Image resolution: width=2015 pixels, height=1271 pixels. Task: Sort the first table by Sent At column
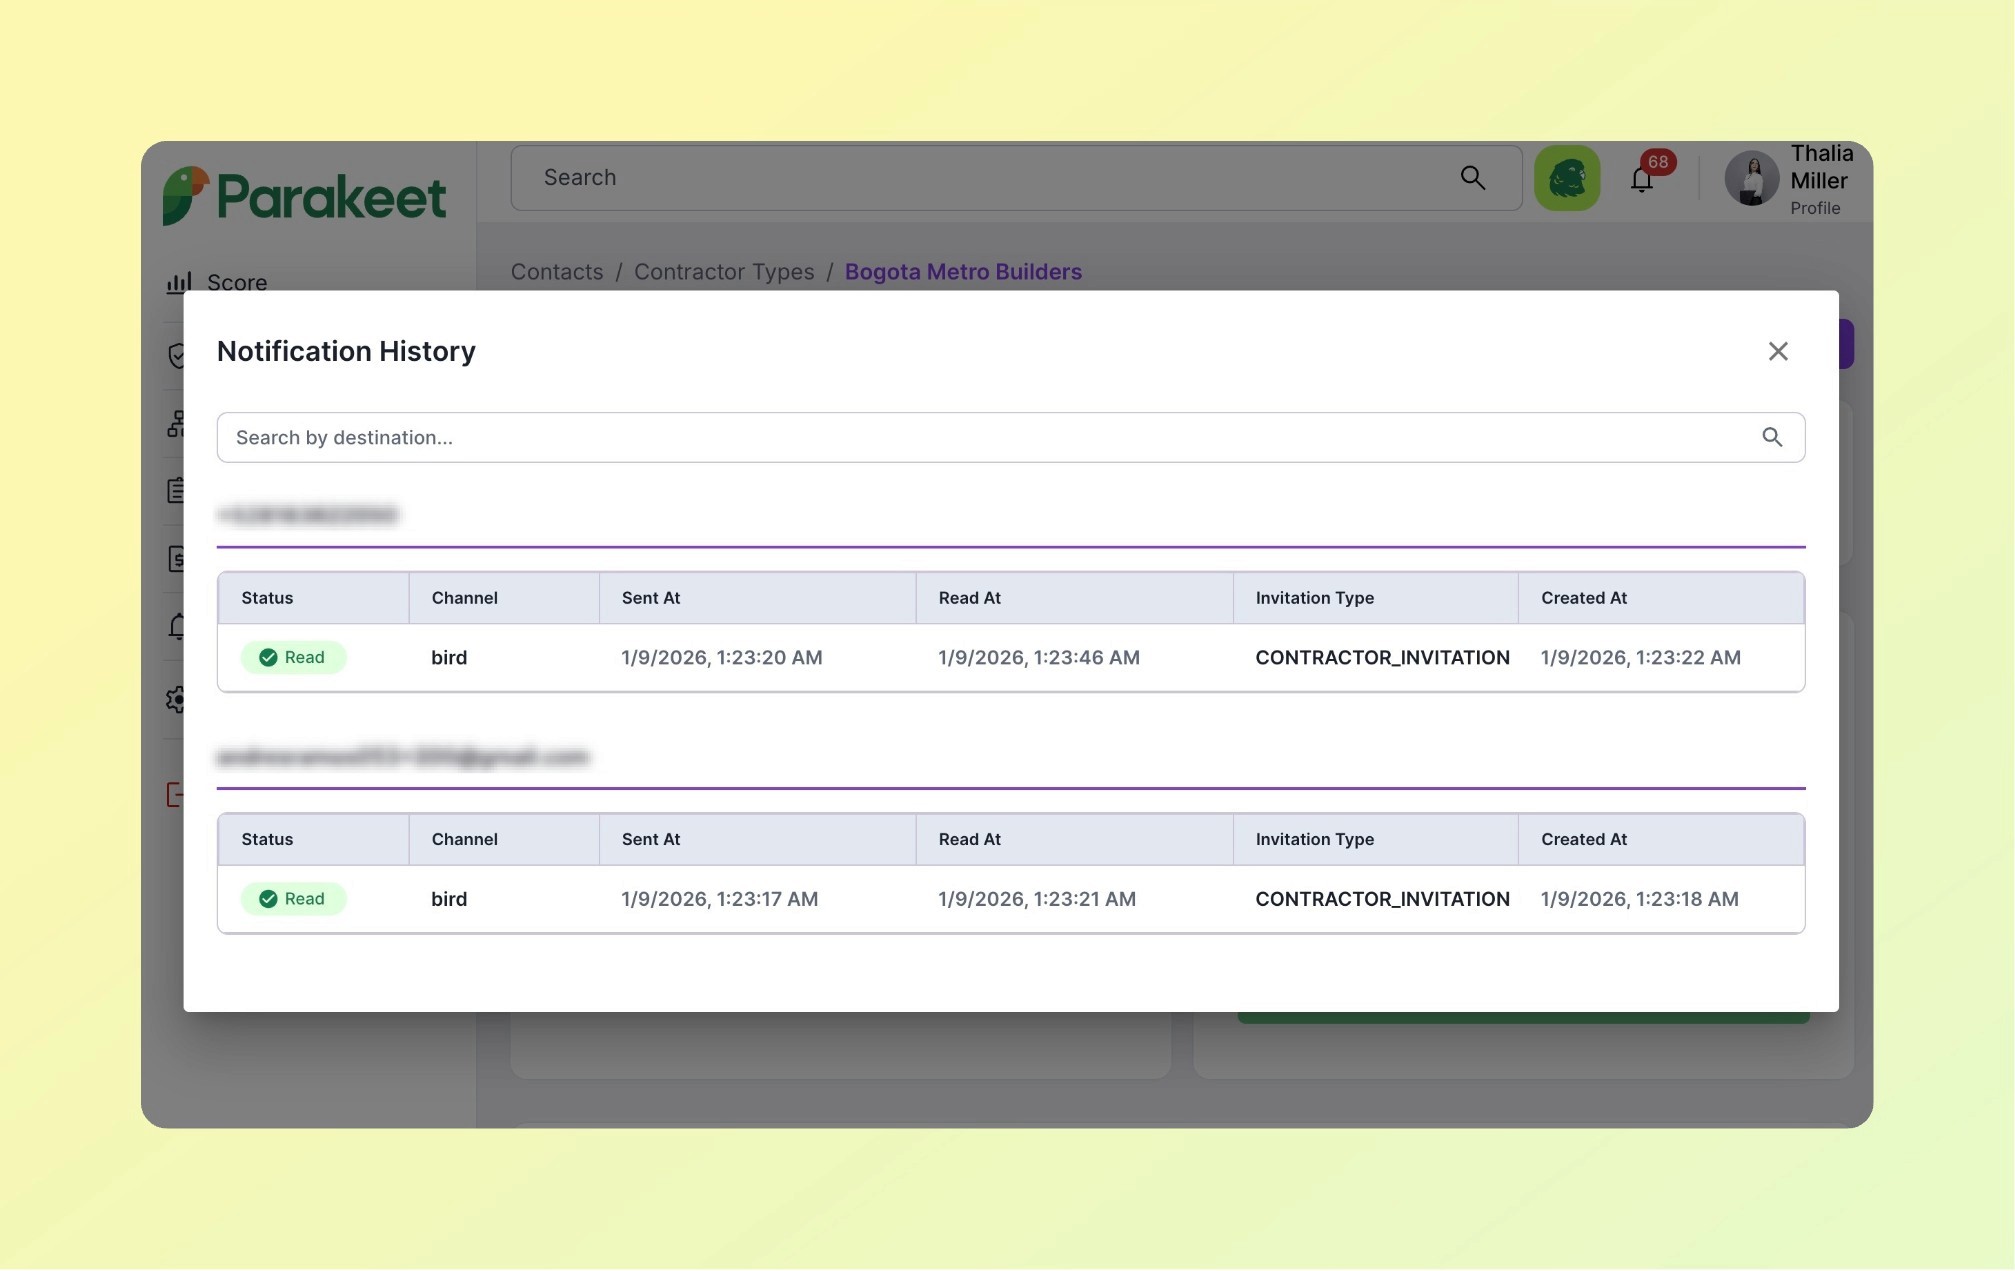pos(650,597)
